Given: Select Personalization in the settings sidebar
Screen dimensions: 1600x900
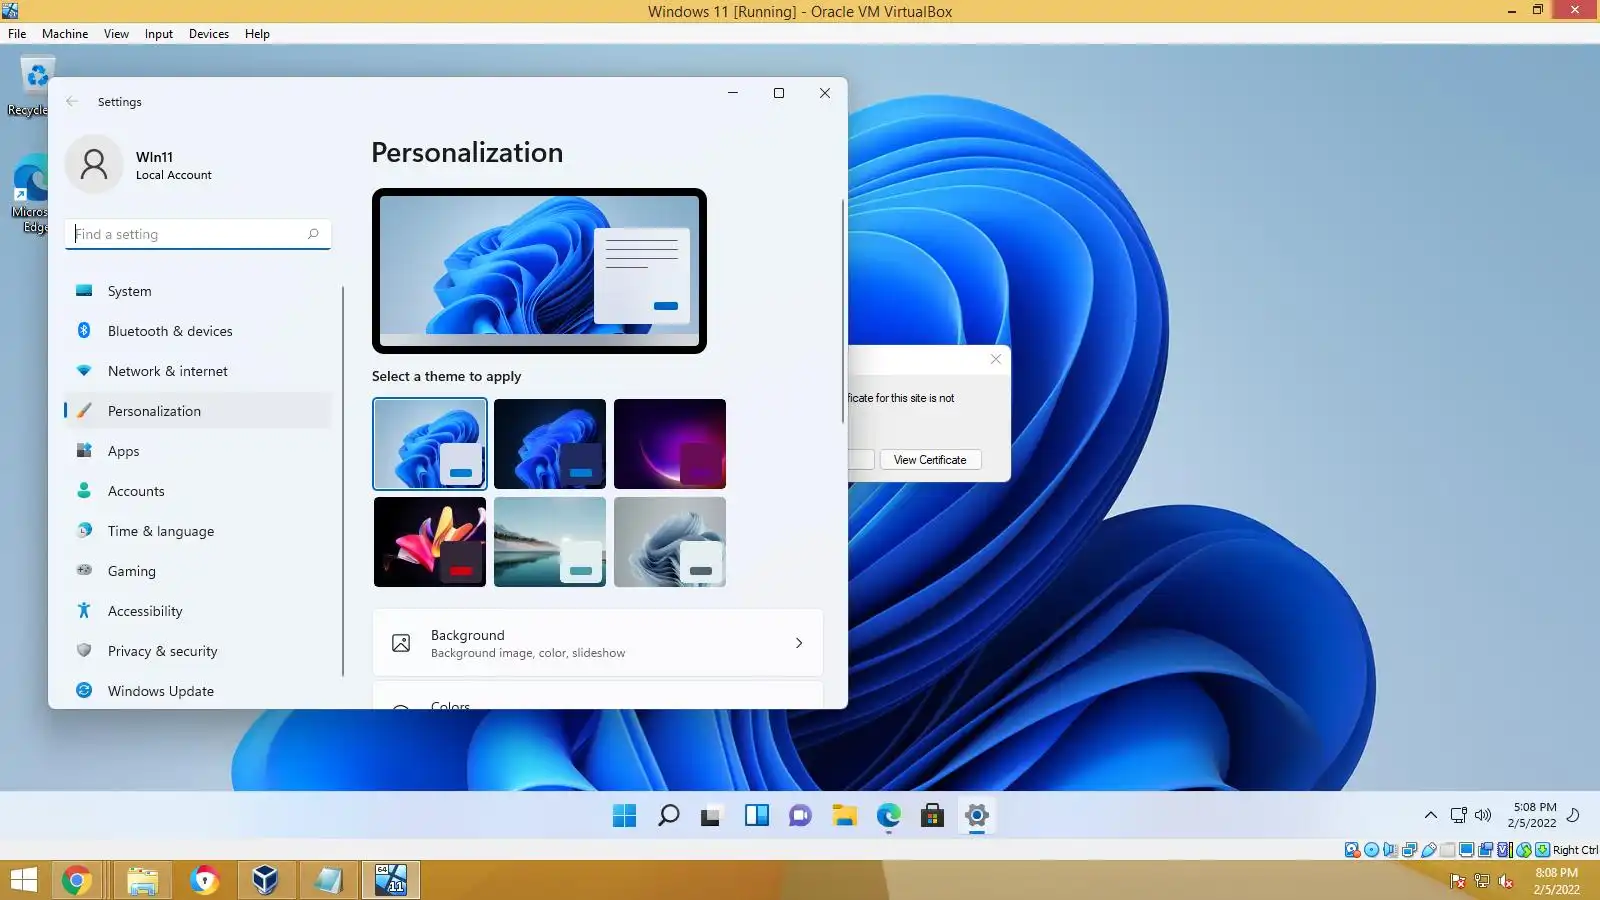Looking at the screenshot, I should [x=198, y=411].
